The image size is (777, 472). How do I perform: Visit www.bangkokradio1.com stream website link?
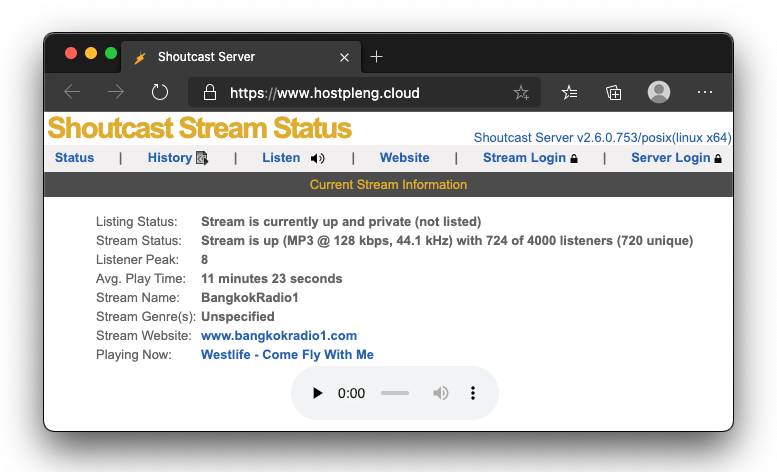click(279, 335)
